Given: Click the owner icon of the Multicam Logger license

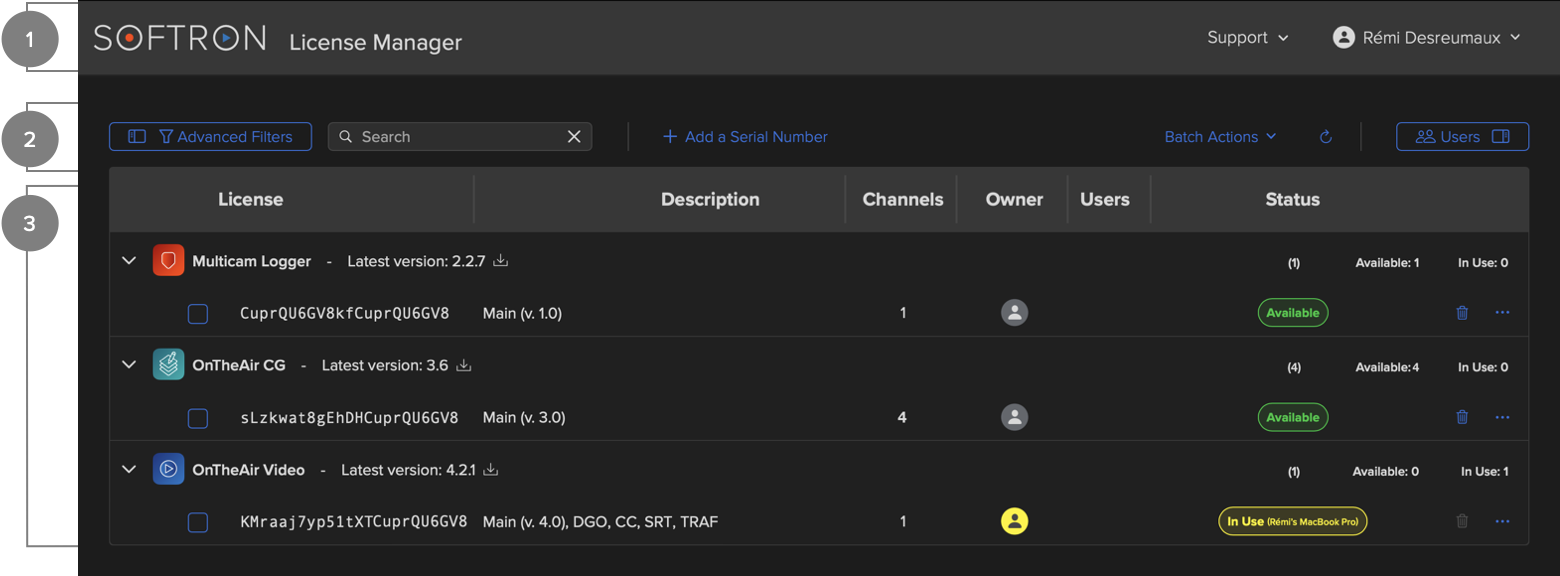Looking at the screenshot, I should click(1014, 313).
